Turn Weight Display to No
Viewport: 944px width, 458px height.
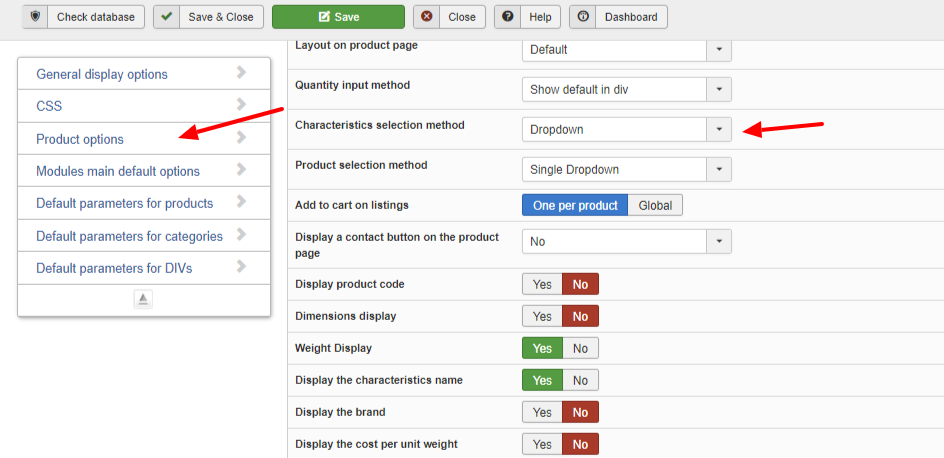[x=580, y=348]
